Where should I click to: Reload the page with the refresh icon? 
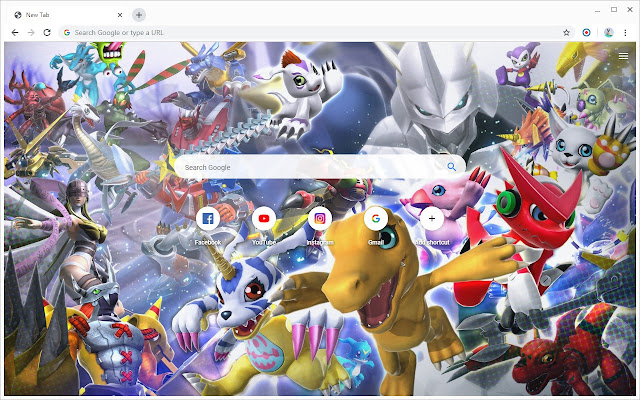pyautogui.click(x=47, y=33)
